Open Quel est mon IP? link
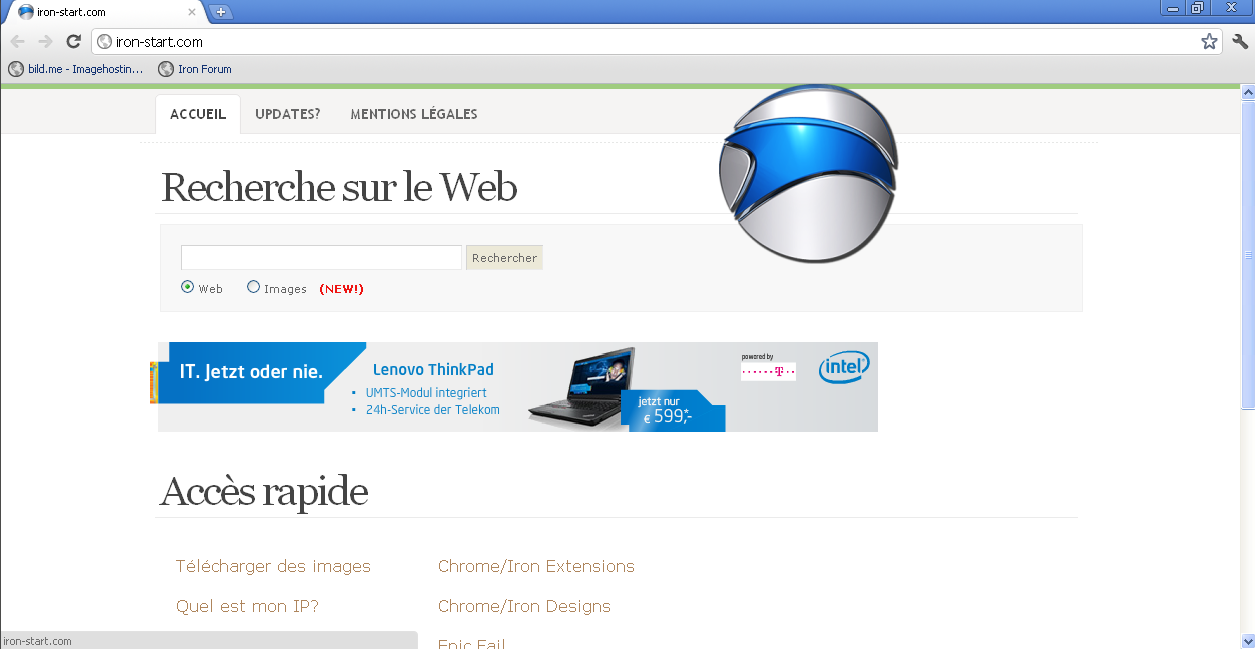This screenshot has height=649, width=1255. tap(247, 606)
